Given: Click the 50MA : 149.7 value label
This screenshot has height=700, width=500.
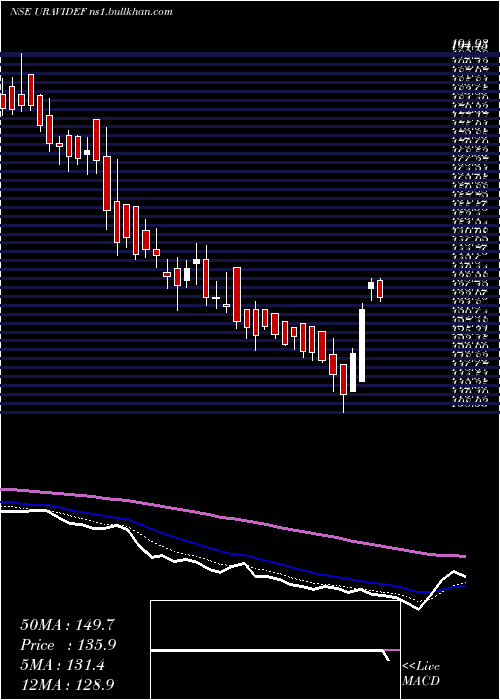Looking at the screenshot, I should pos(68,625).
